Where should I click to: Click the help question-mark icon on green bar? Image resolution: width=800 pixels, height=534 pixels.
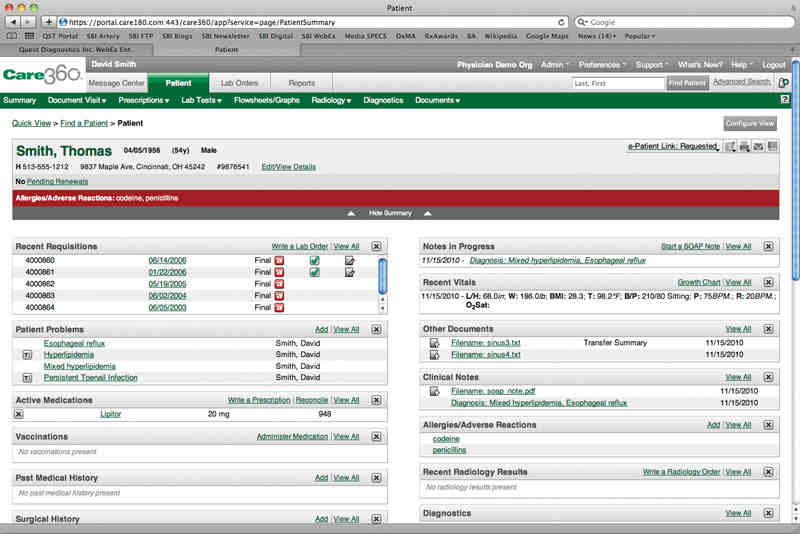[785, 100]
